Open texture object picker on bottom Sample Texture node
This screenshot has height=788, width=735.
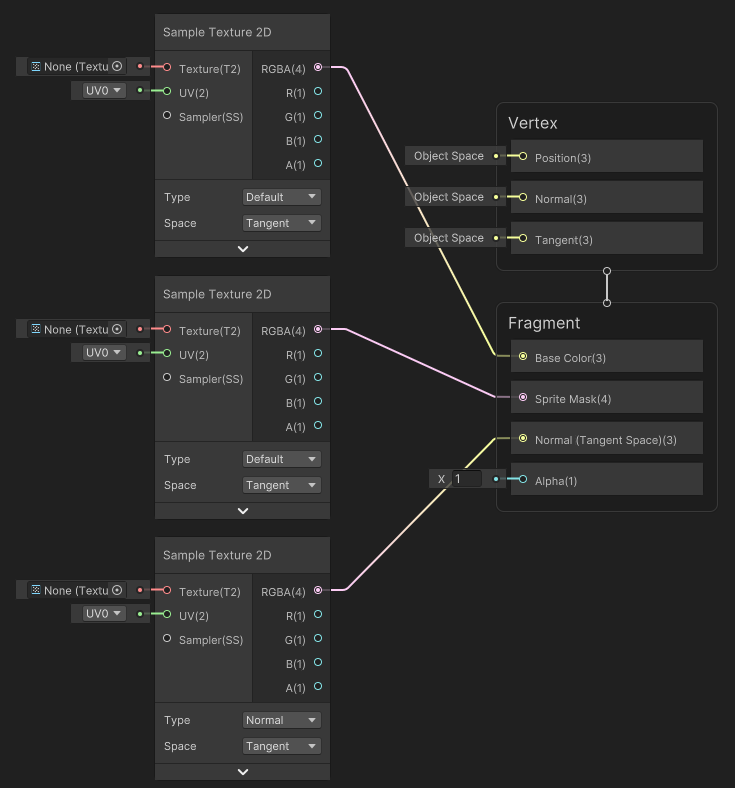[x=117, y=590]
